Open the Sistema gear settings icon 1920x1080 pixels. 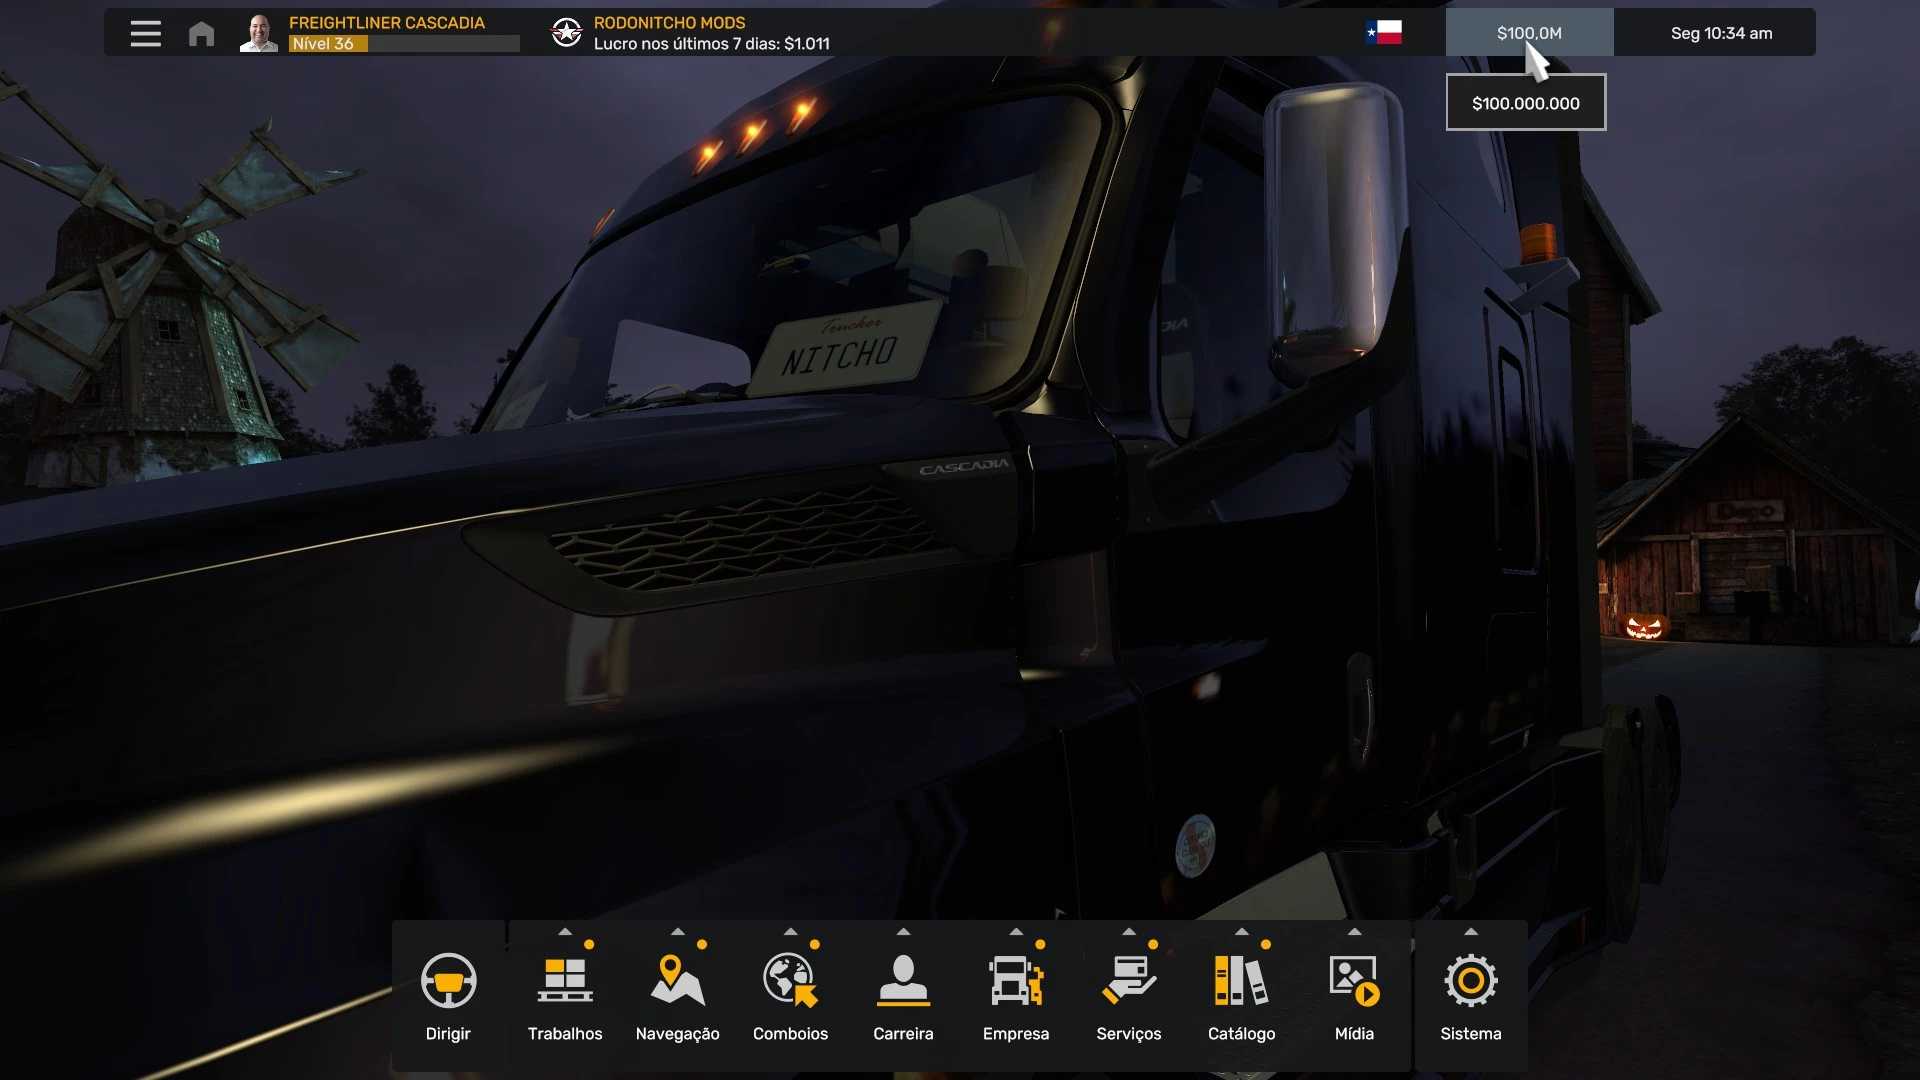pyautogui.click(x=1470, y=981)
